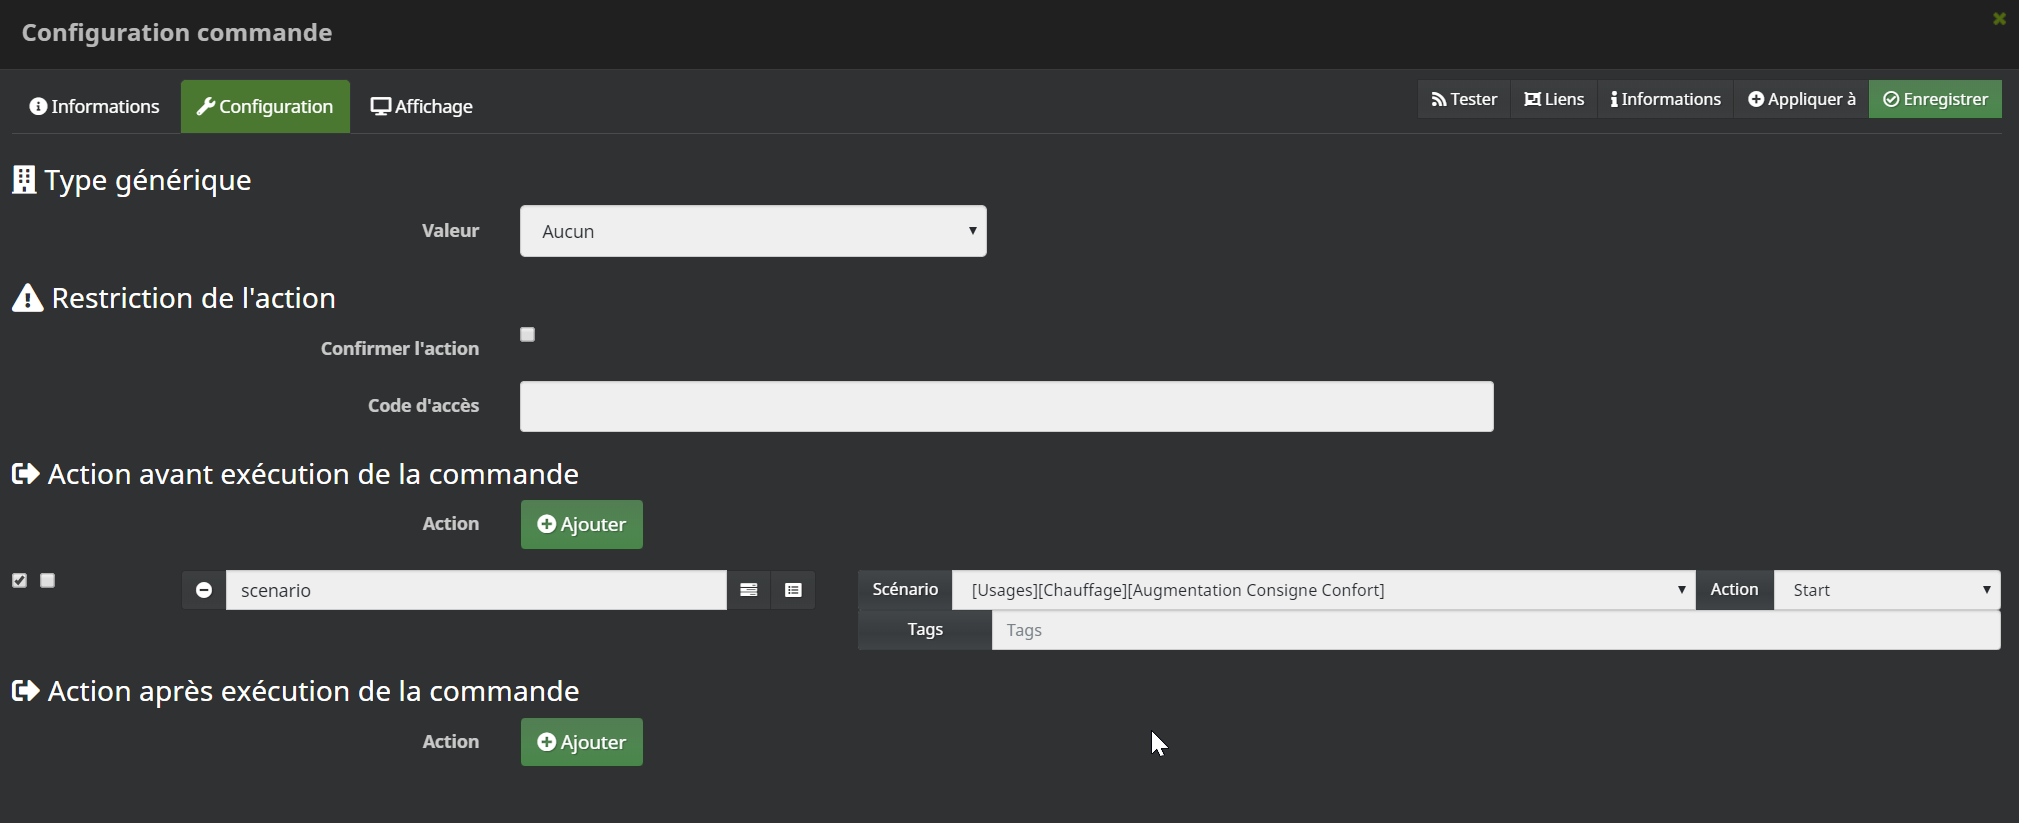Remove the scenario action with minus icon
This screenshot has height=823, width=2019.
tap(204, 590)
